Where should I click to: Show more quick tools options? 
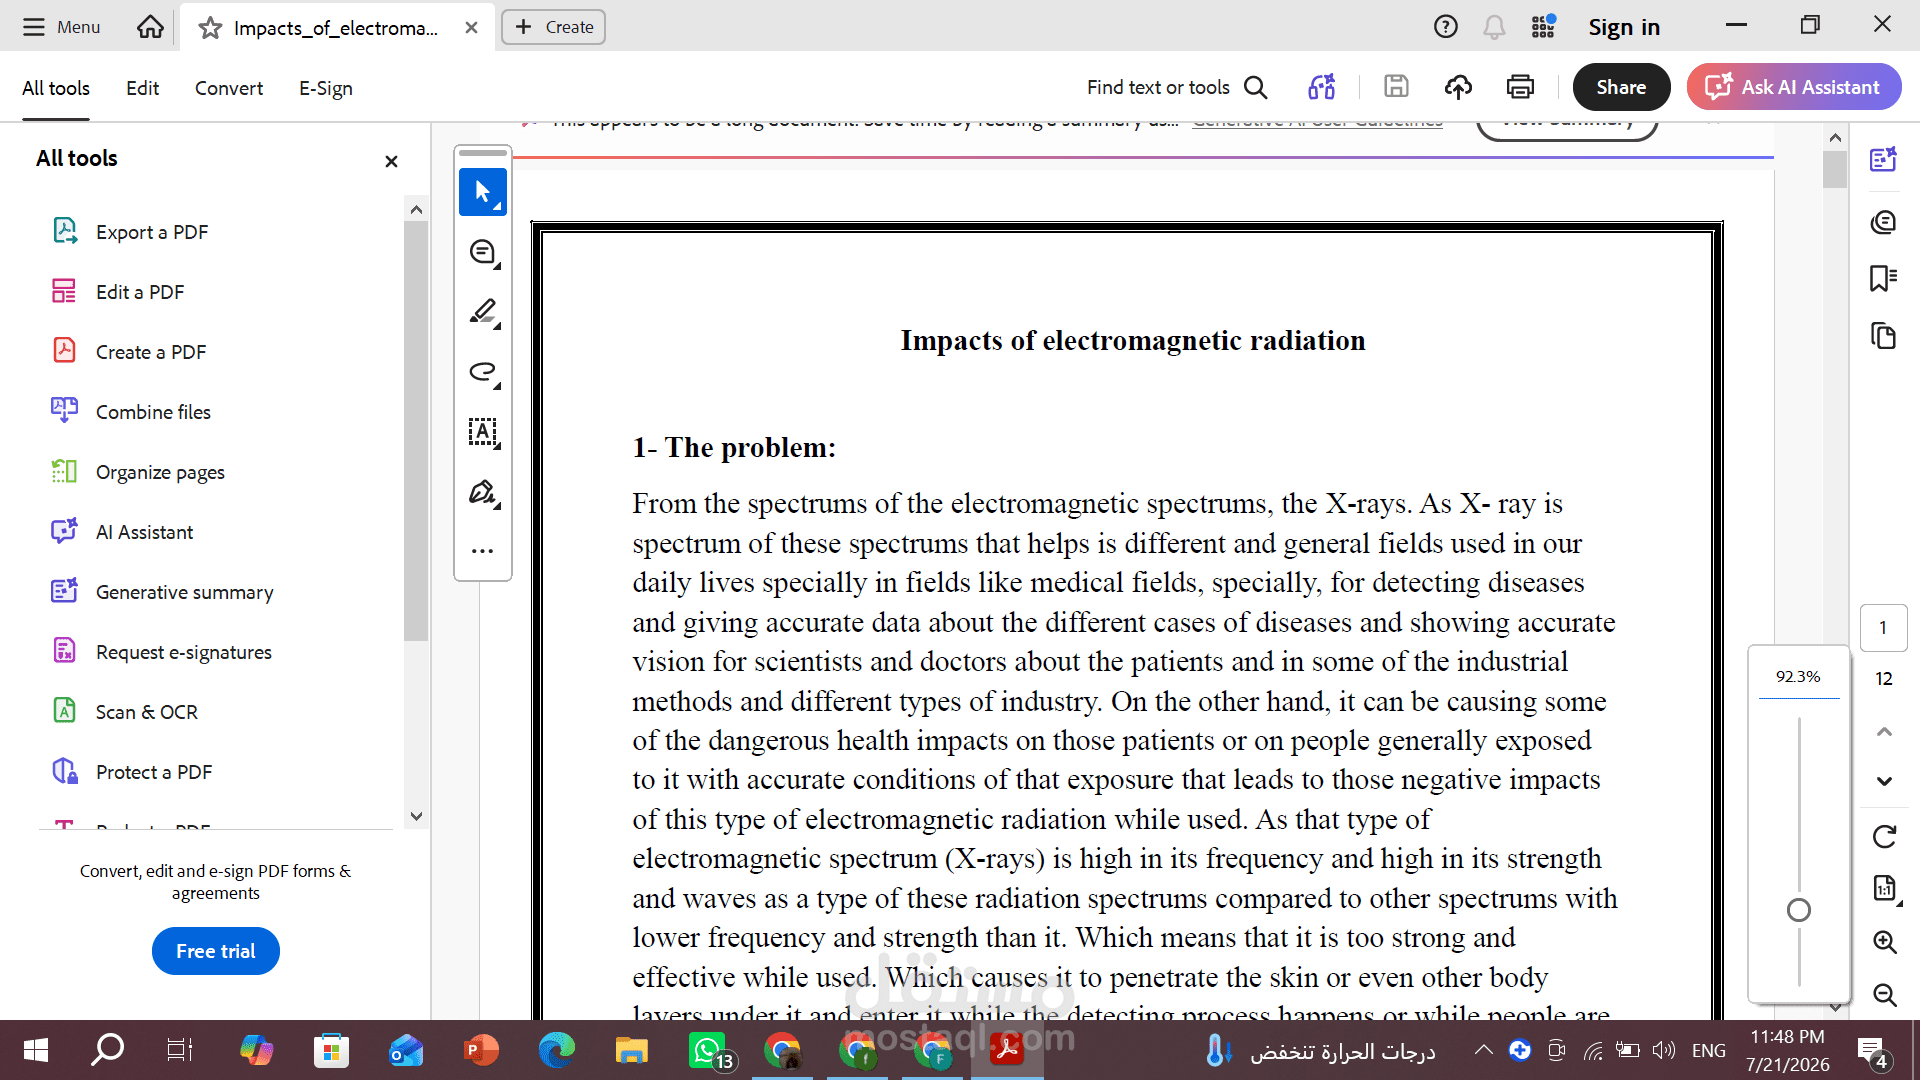point(483,550)
